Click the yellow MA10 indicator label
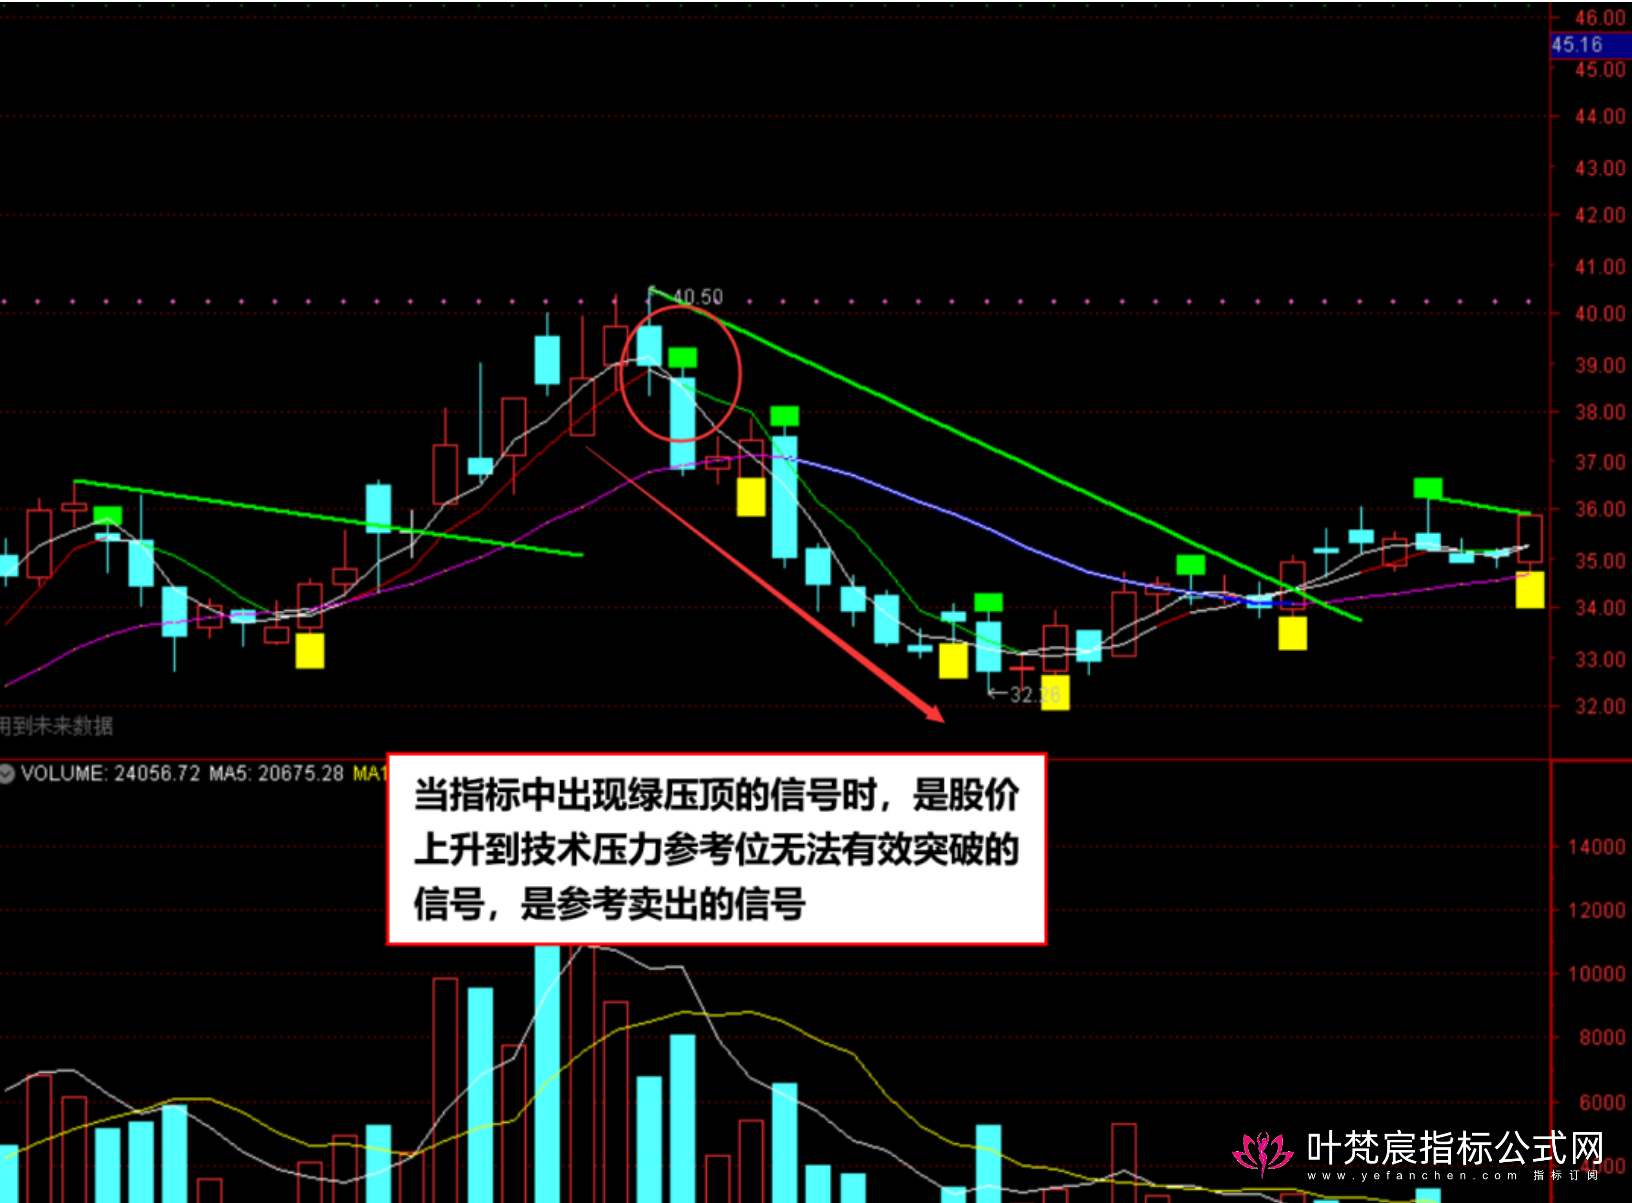The width and height of the screenshot is (1632, 1203). point(369,774)
